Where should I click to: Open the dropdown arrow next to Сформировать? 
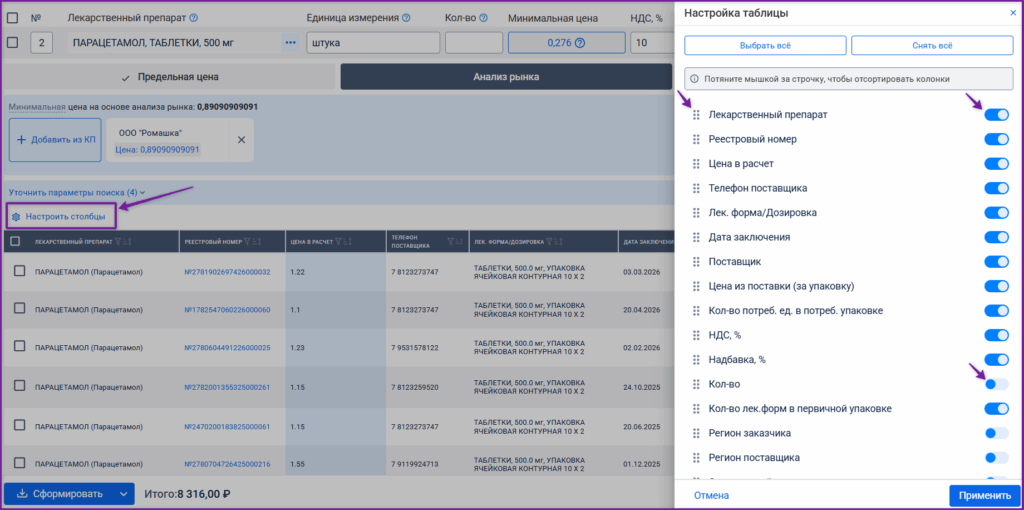(x=124, y=494)
